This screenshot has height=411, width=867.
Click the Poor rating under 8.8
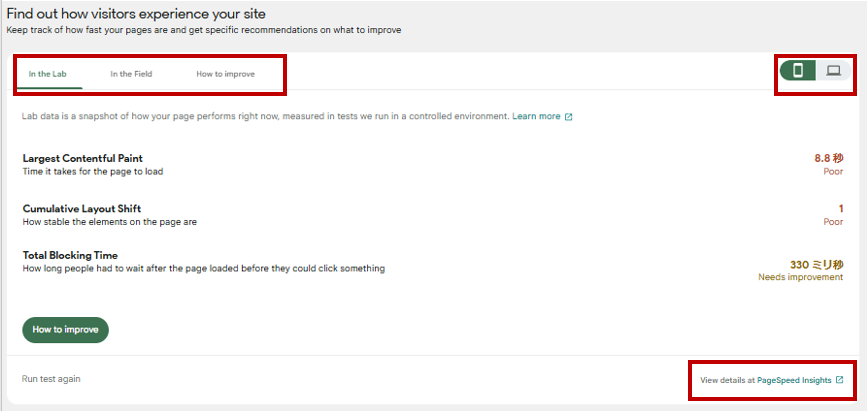832,171
